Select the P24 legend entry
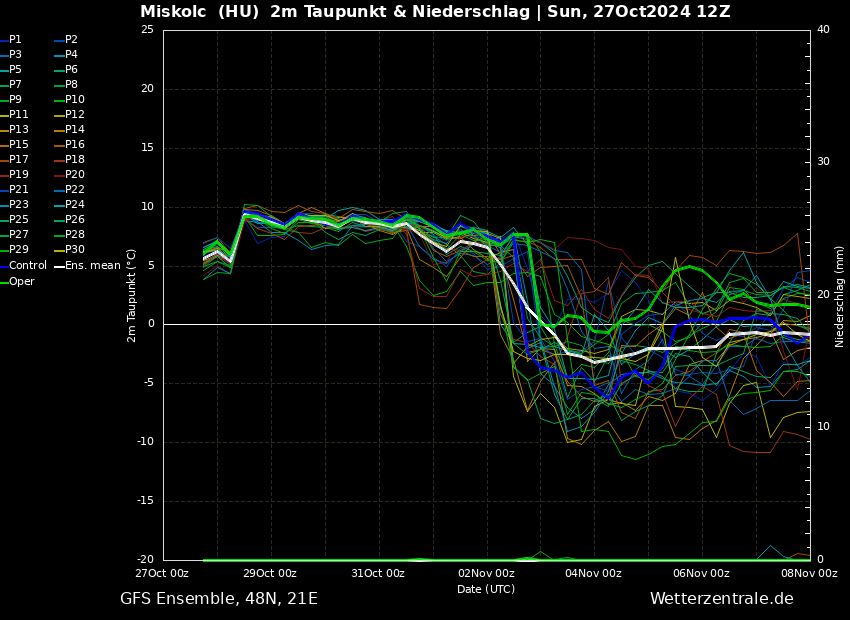Screen dimensions: 850x620 [x=75, y=205]
